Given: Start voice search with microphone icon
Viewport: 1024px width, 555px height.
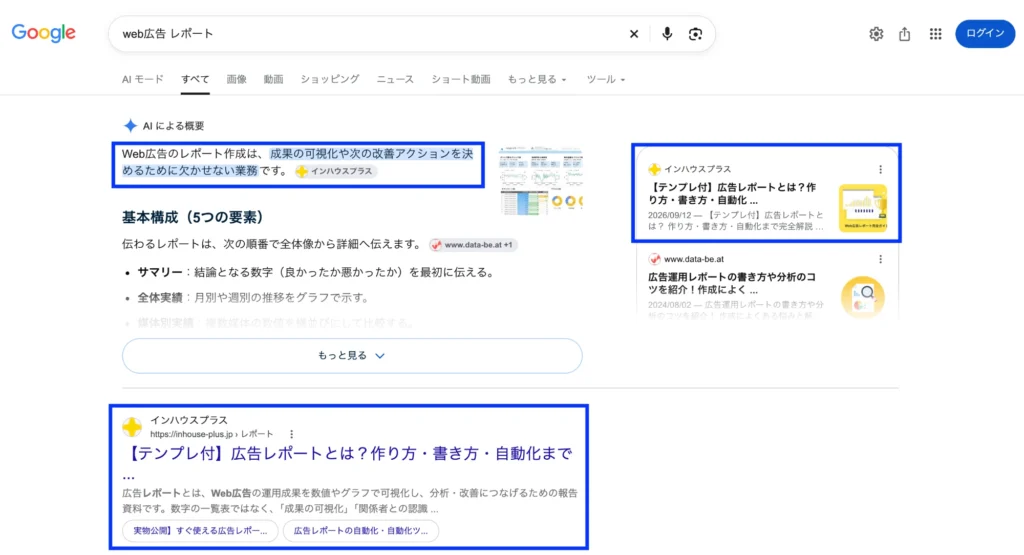Looking at the screenshot, I should point(667,34).
